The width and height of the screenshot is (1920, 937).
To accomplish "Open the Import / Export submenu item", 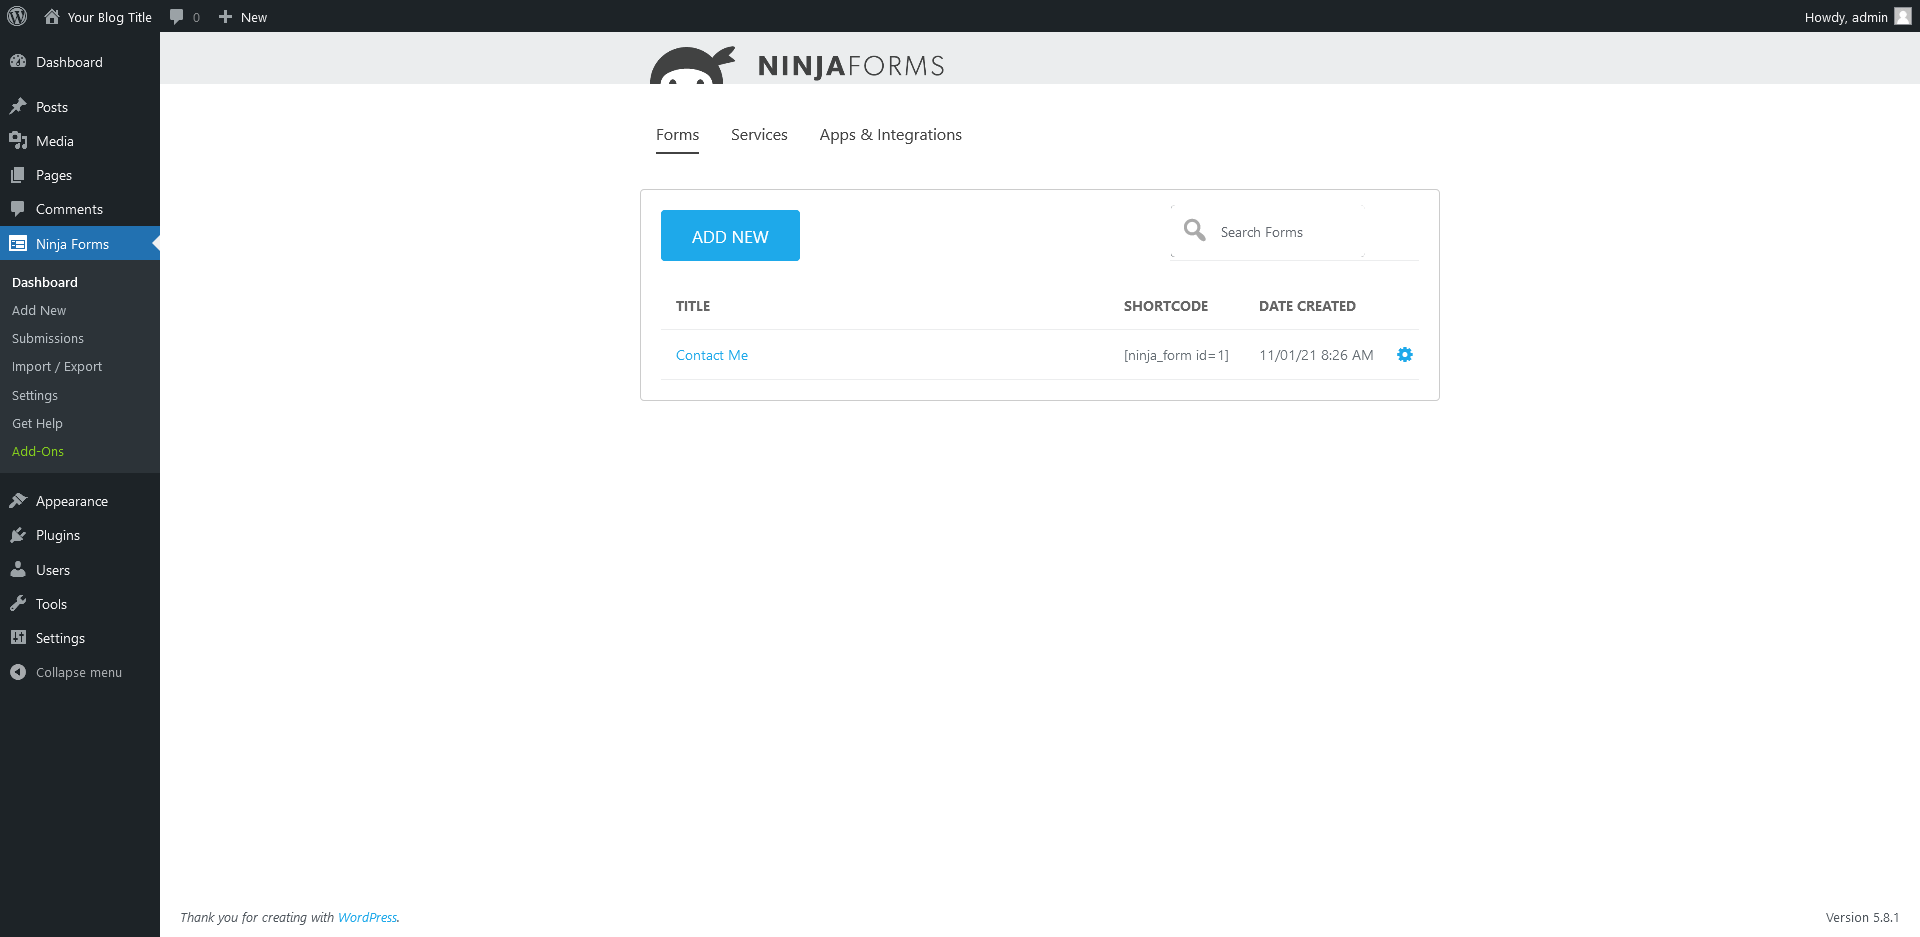I will click(x=57, y=366).
